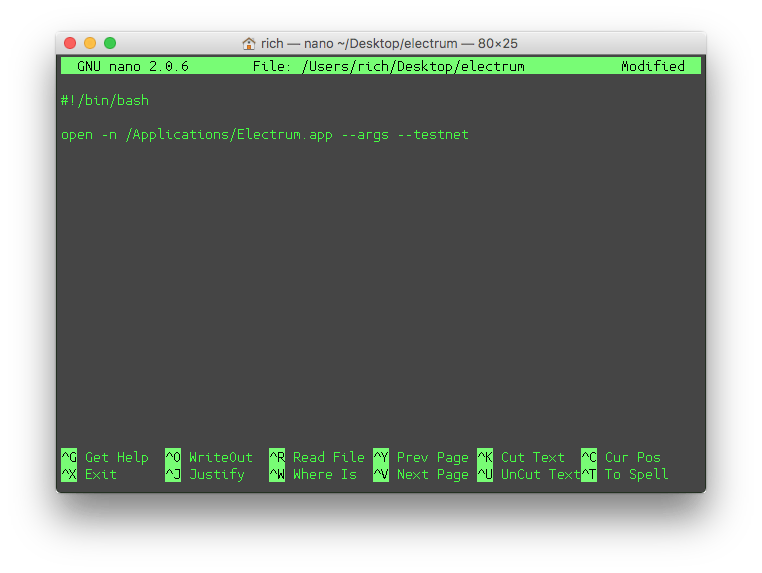This screenshot has height=573, width=762.
Task: Click 'Next Page' shortcut label
Action: [x=433, y=474]
